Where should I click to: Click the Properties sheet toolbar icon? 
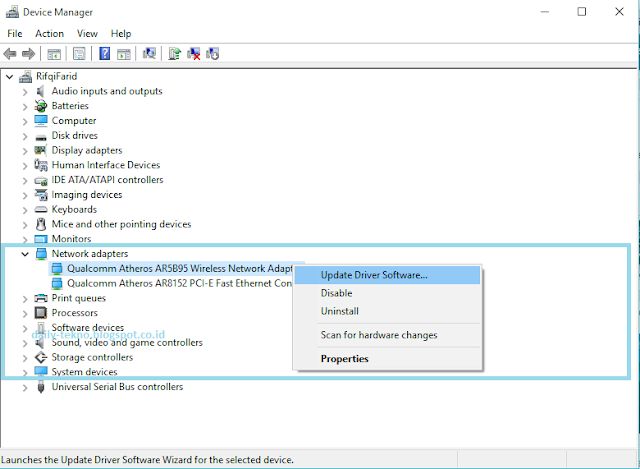(x=79, y=53)
